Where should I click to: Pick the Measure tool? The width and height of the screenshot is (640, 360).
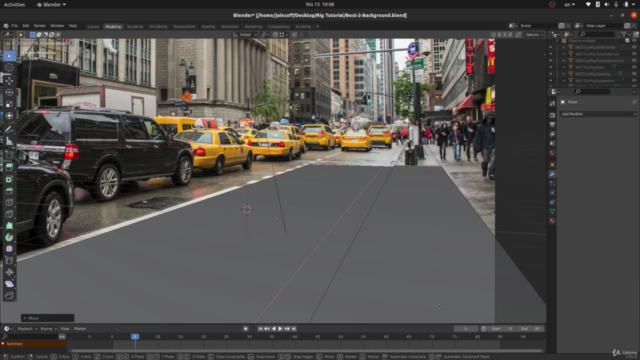tap(9, 141)
